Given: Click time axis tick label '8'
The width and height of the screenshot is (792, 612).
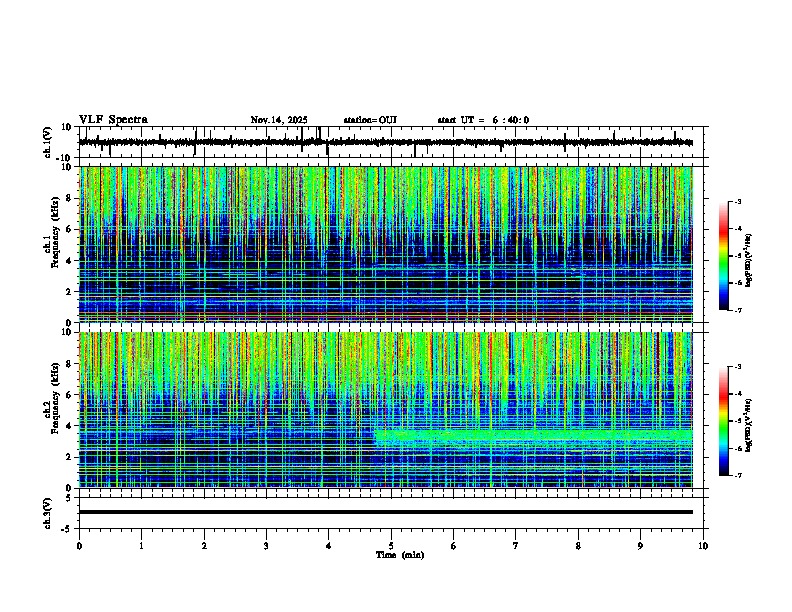Looking at the screenshot, I should tap(578, 546).
